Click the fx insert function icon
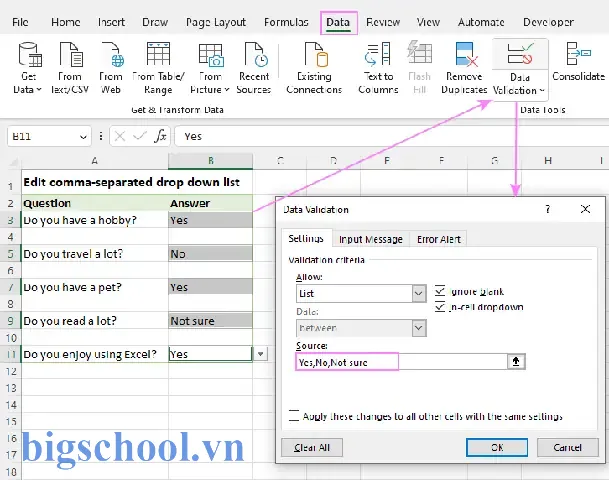The width and height of the screenshot is (609, 480). pos(160,136)
